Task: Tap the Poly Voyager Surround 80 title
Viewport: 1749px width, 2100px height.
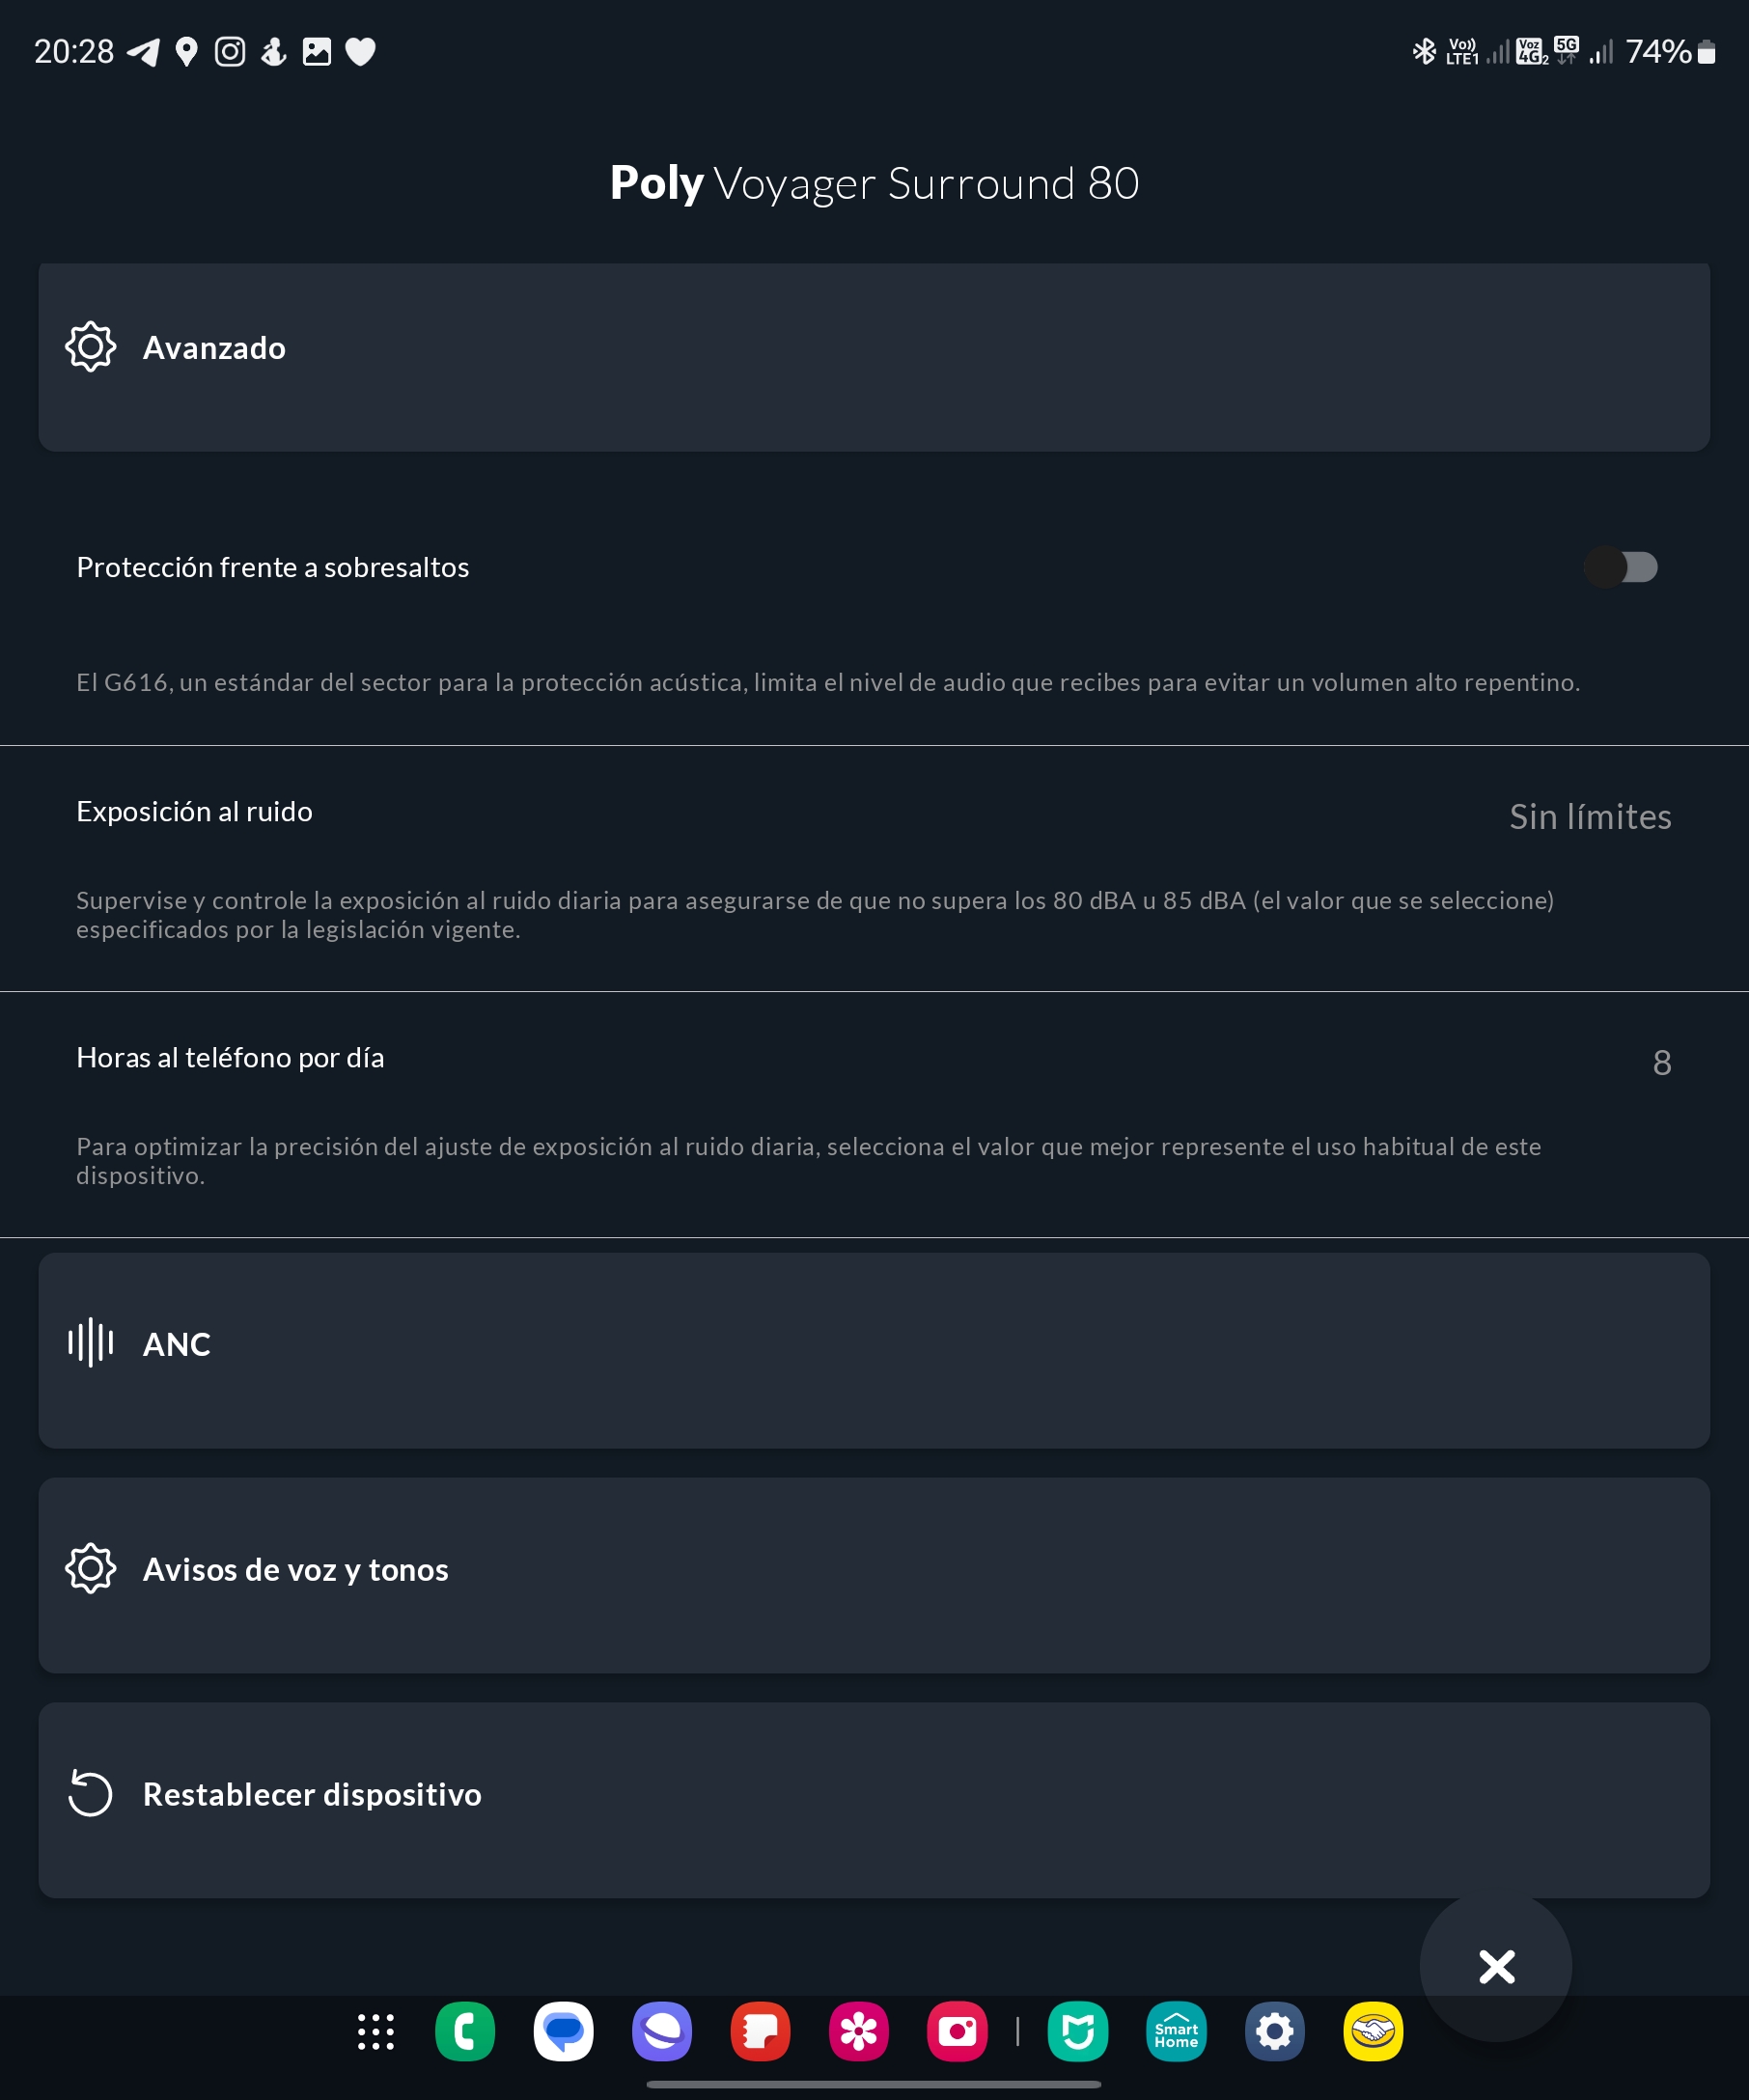Action: 874,183
